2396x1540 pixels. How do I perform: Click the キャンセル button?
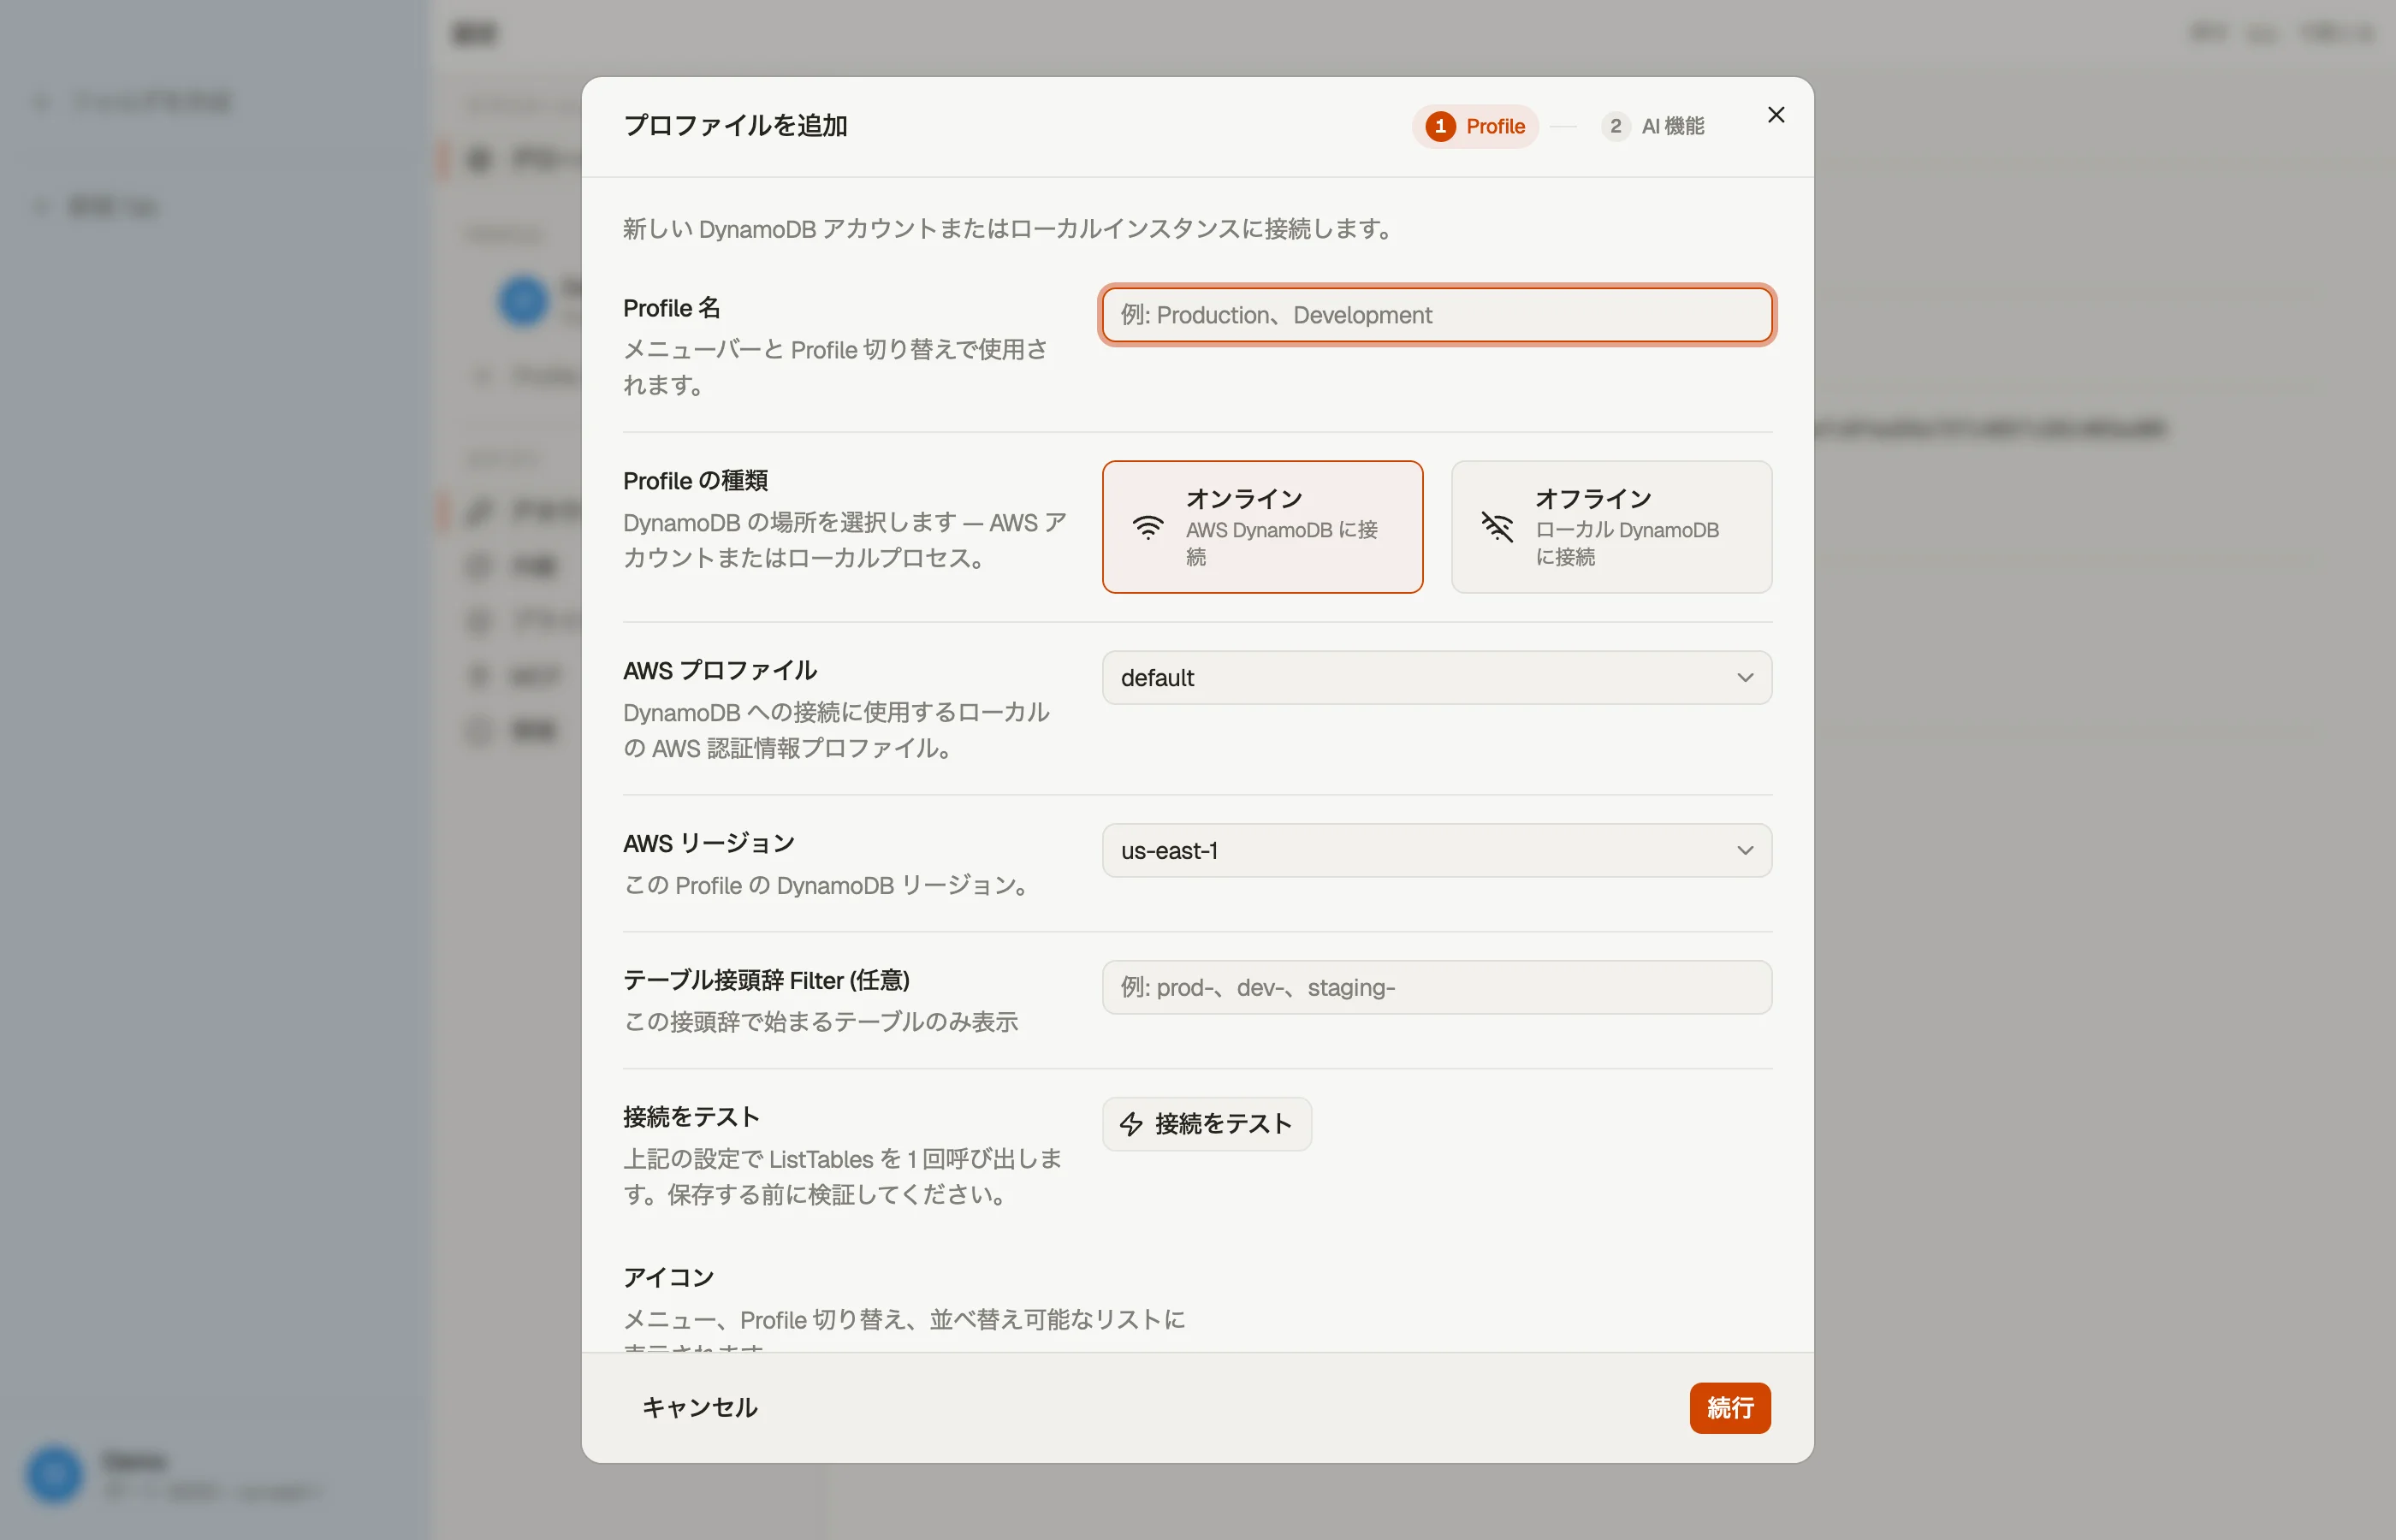pos(699,1408)
